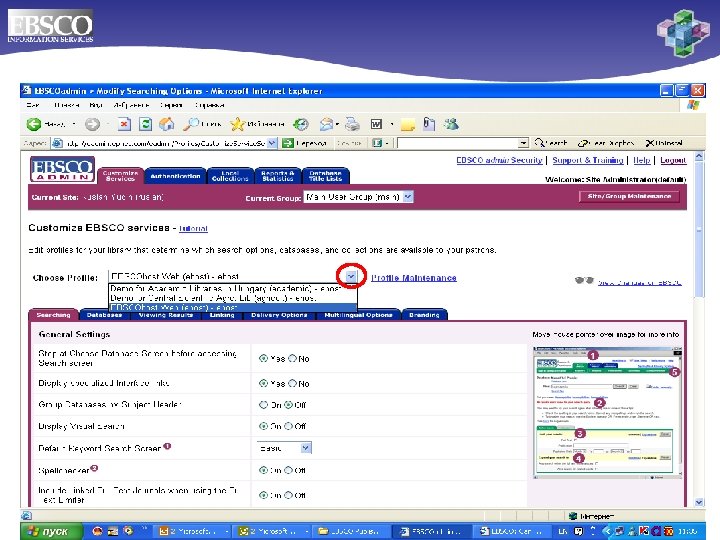This screenshot has width=720, height=540.
Task: Turn Off Display Visual Search
Action: pyautogui.click(x=288, y=426)
